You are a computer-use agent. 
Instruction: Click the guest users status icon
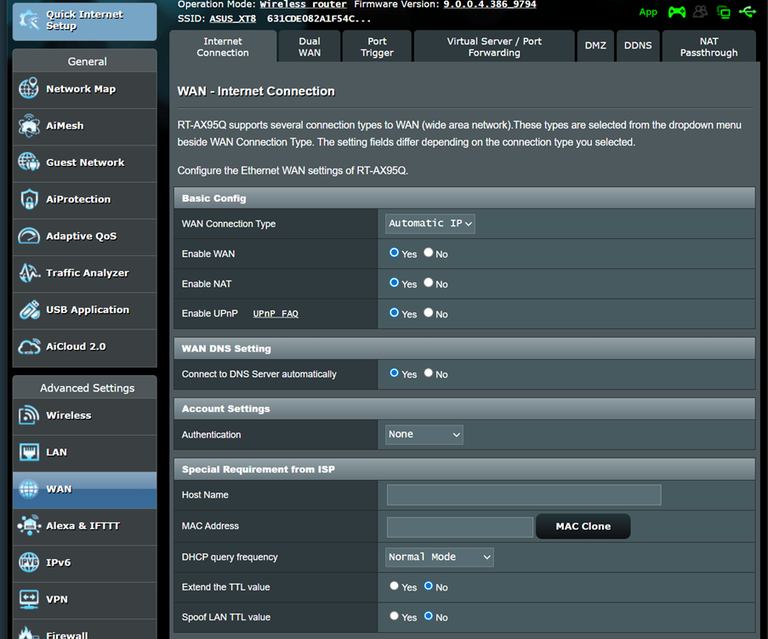700,12
